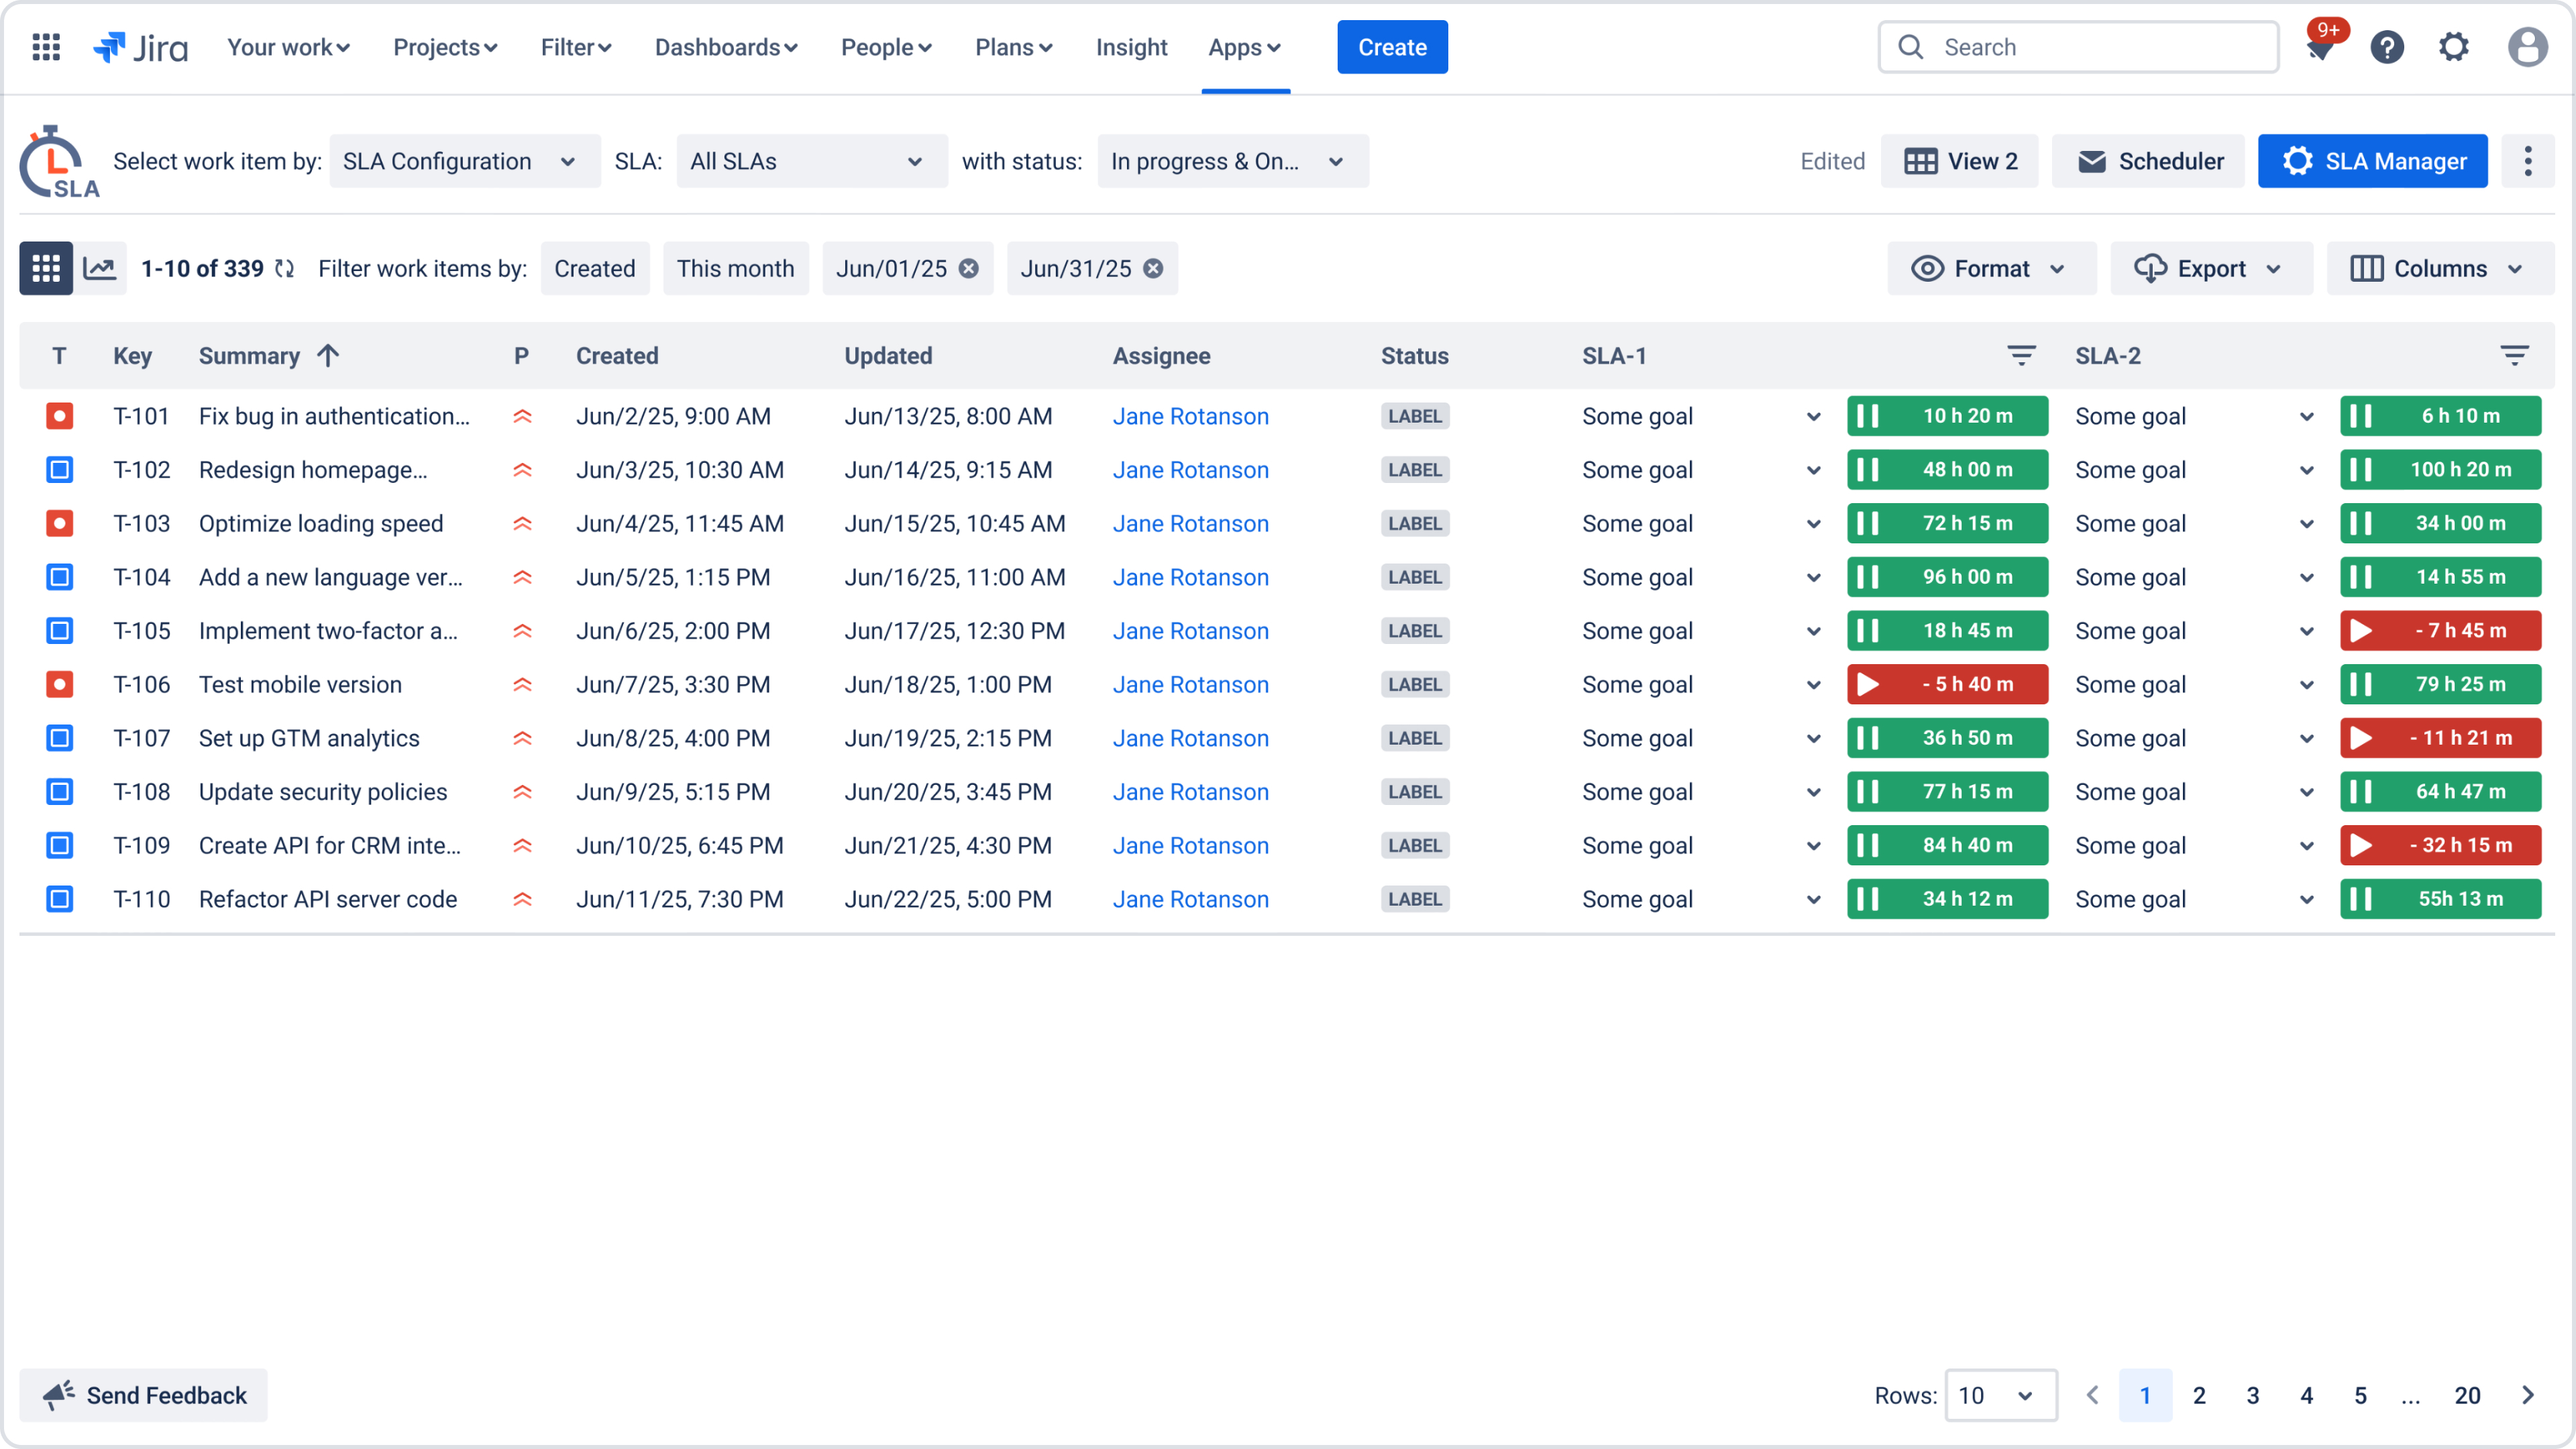The width and height of the screenshot is (2576, 1449).
Task: Click the paused 10 h 20 m SLA timer
Action: coord(1946,416)
